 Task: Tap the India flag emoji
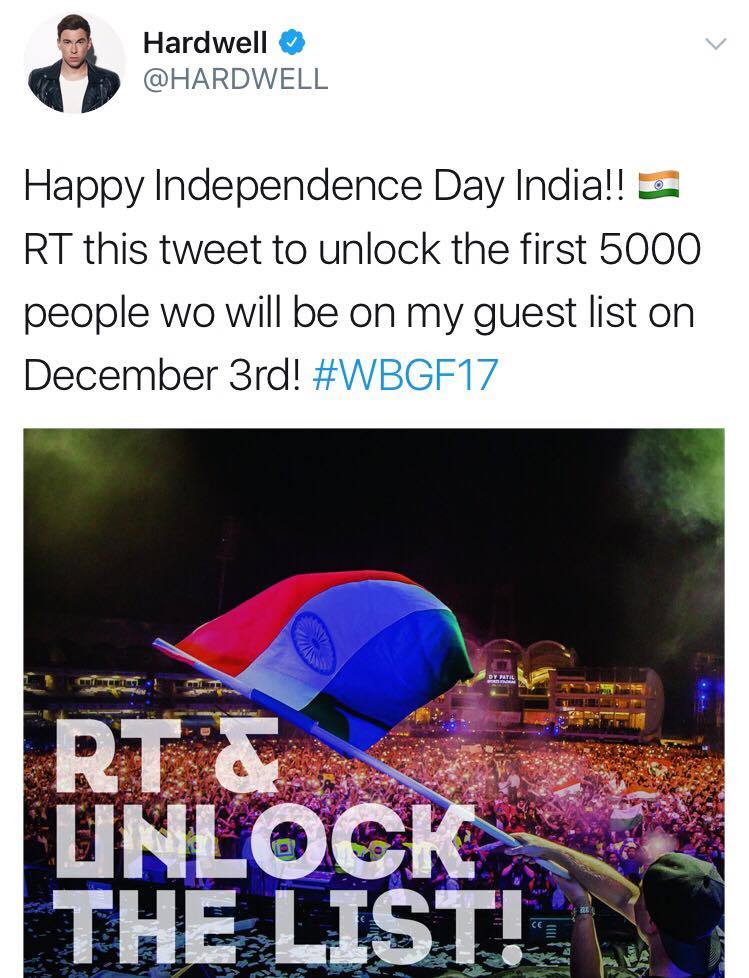[x=659, y=185]
